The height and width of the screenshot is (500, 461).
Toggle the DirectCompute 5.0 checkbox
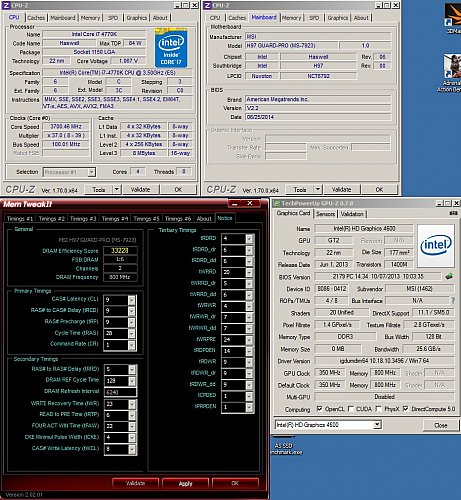(406, 409)
